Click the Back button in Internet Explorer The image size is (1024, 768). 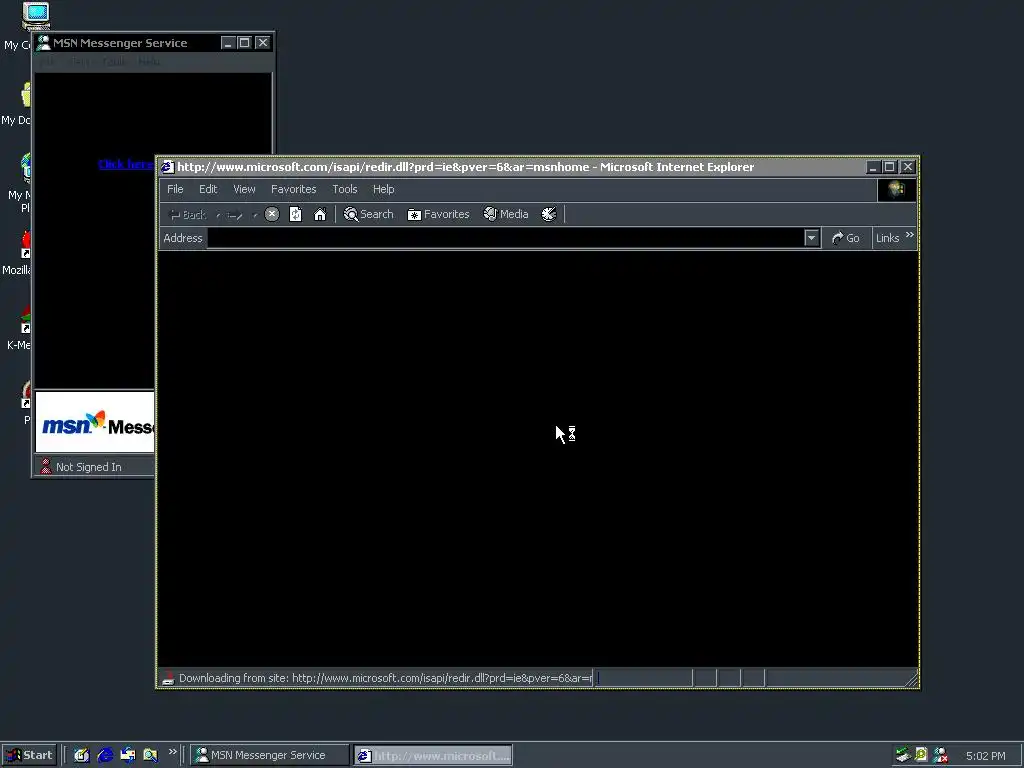[x=187, y=214]
